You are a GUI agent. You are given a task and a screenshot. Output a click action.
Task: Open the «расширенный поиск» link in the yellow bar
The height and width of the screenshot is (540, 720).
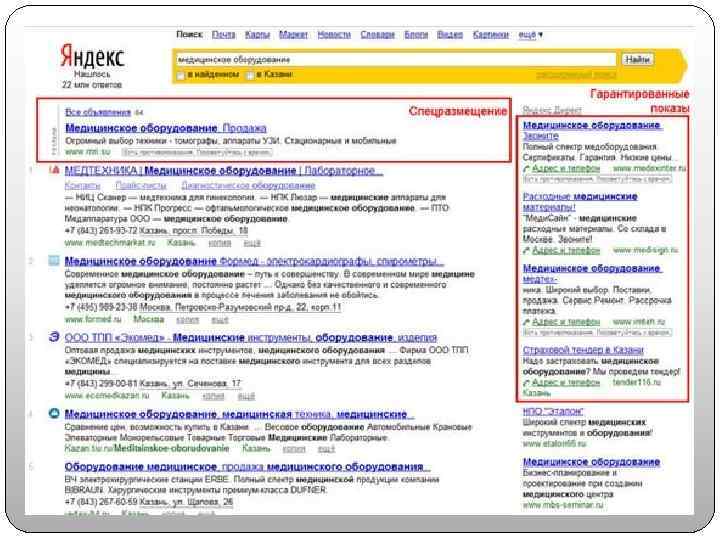pyautogui.click(x=576, y=75)
